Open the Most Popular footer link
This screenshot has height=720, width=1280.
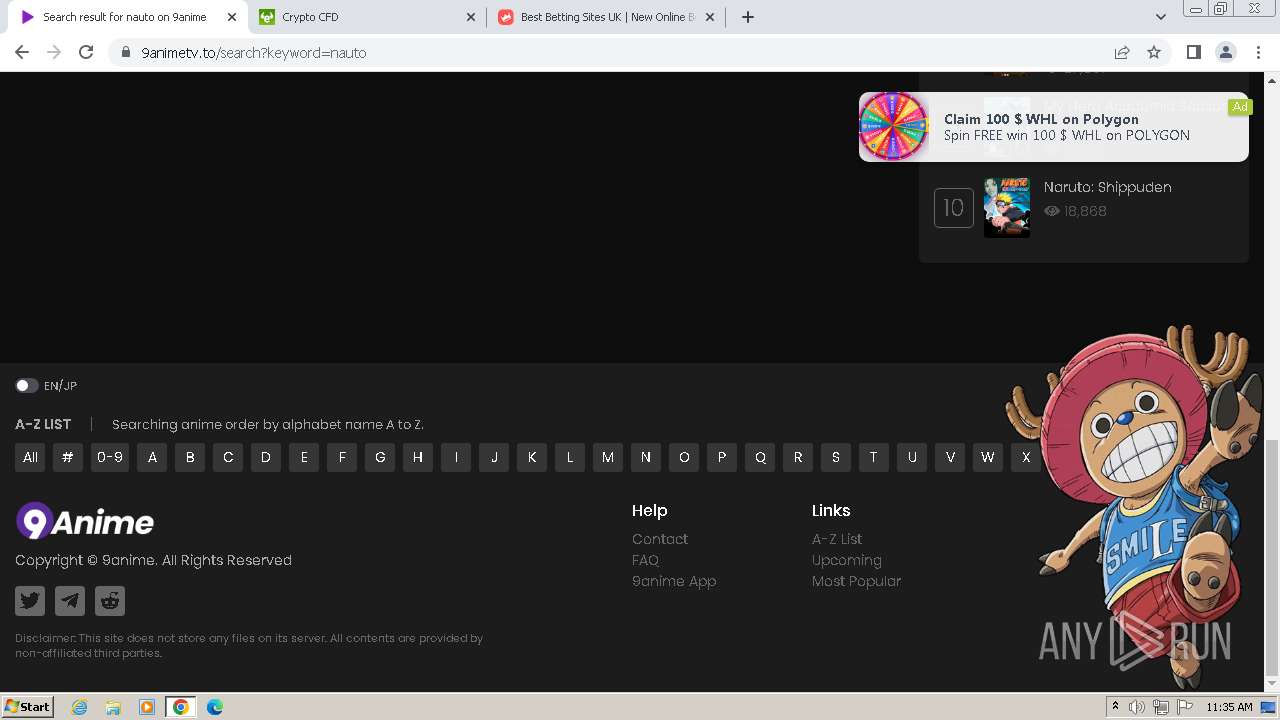pos(857,581)
